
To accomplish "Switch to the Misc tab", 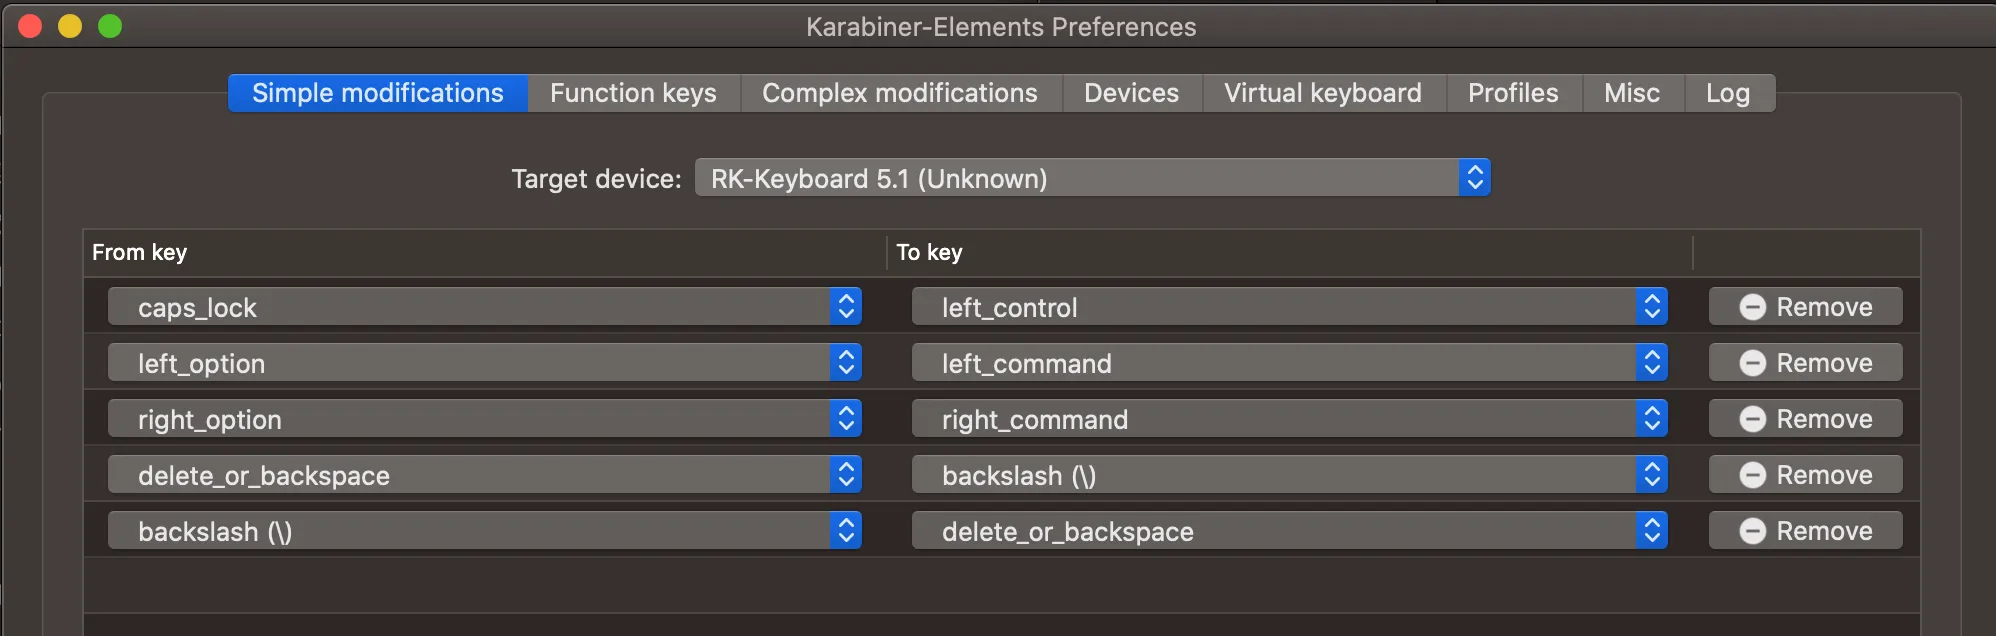I will (x=1631, y=93).
